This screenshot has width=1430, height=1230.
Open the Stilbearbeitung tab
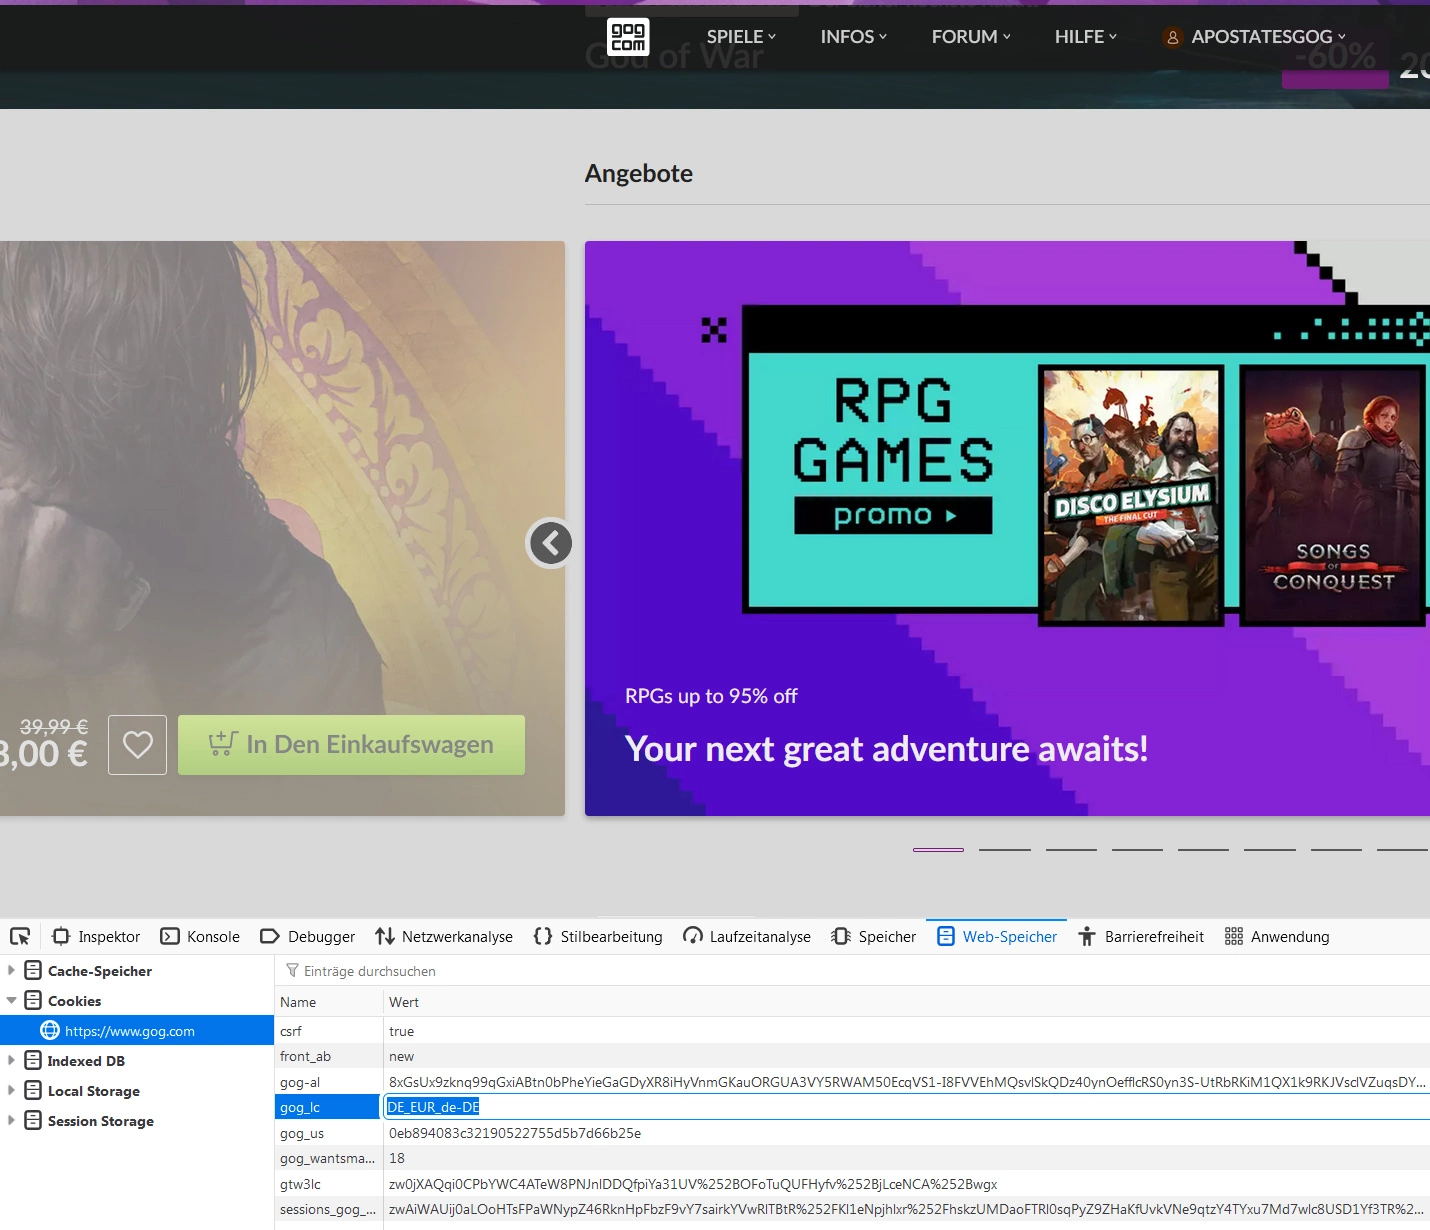point(598,936)
